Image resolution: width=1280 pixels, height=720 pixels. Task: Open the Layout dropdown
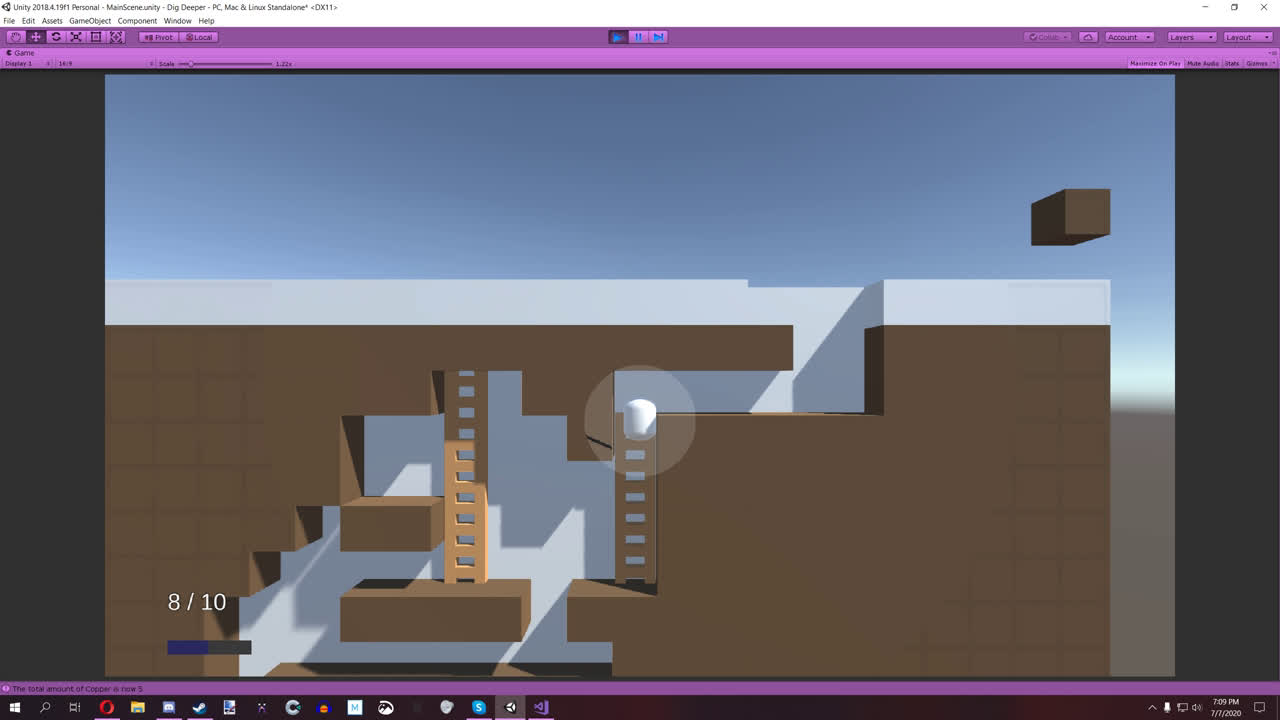1247,37
